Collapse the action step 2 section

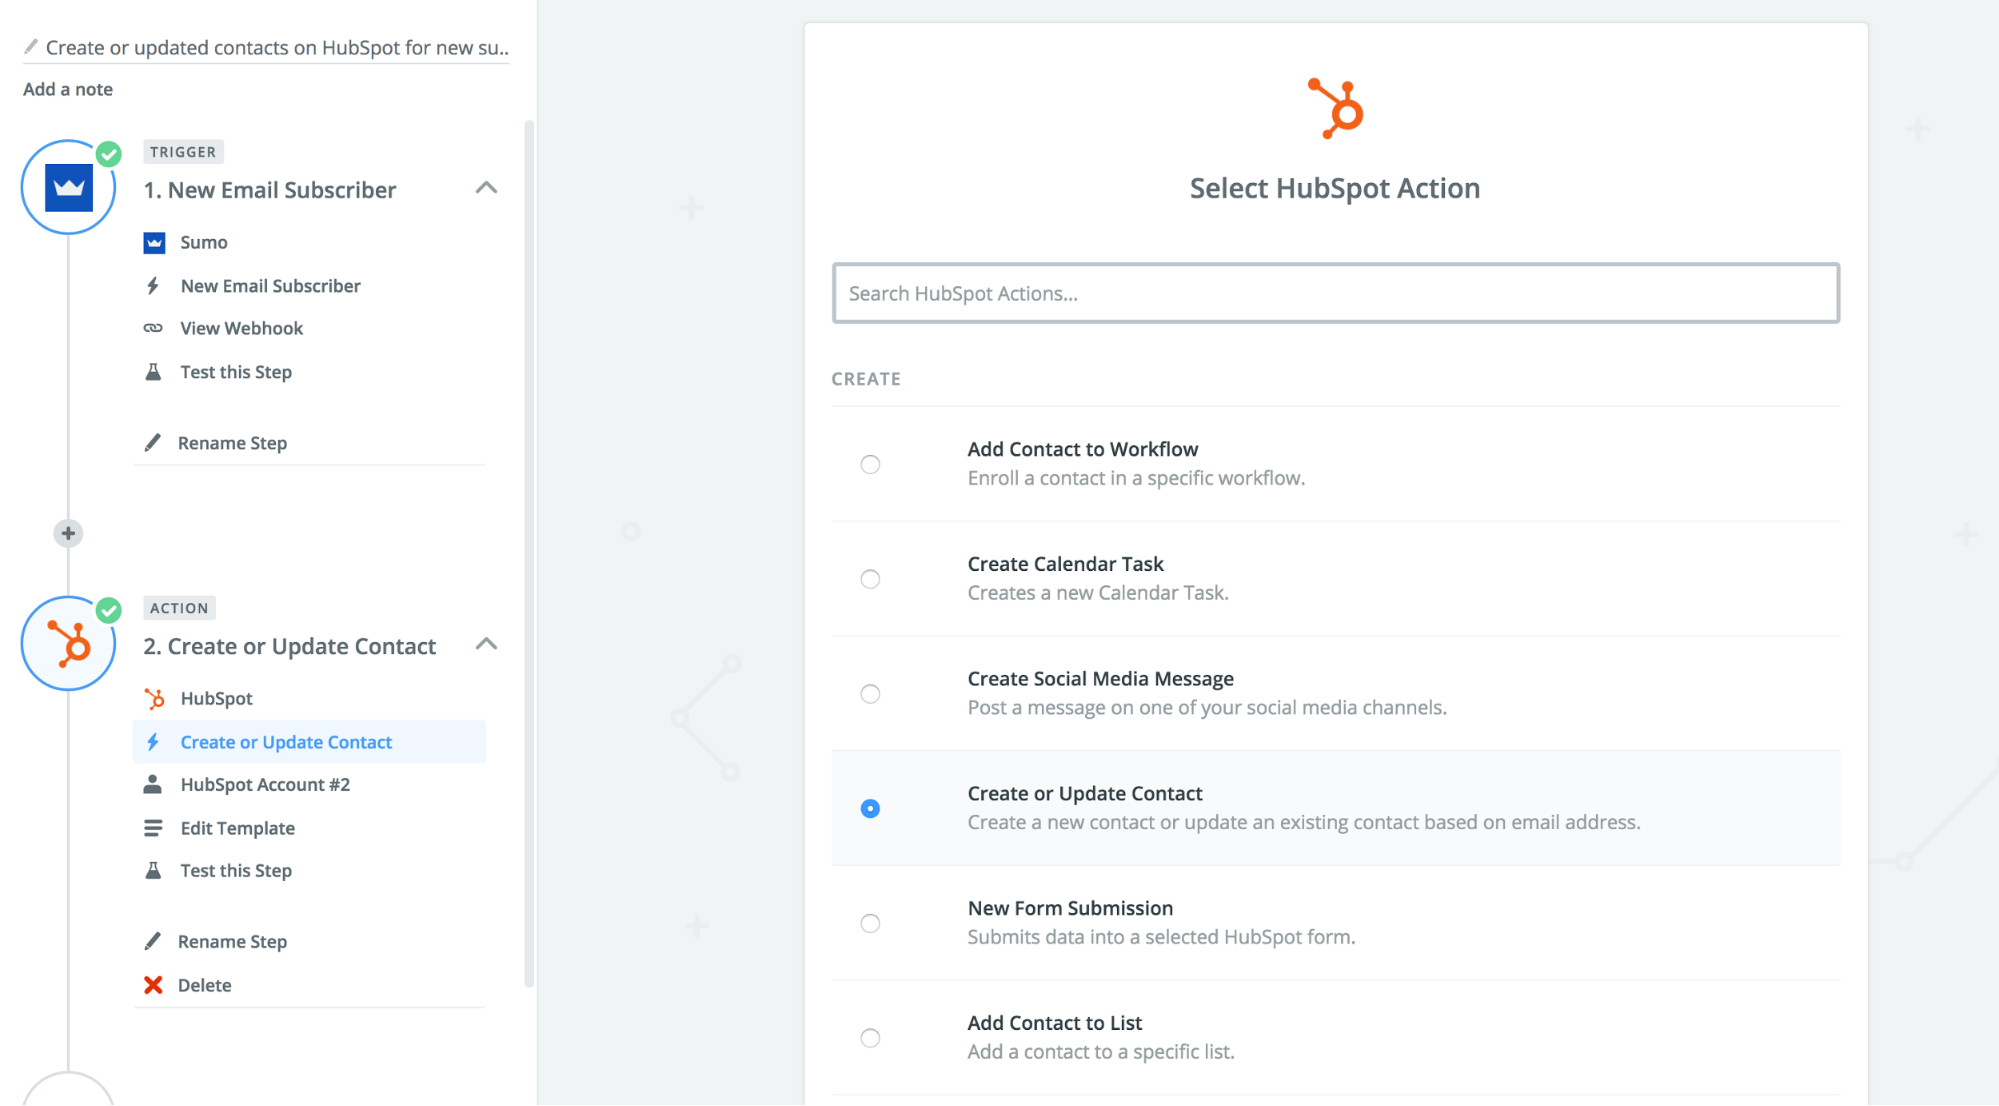[x=487, y=644]
